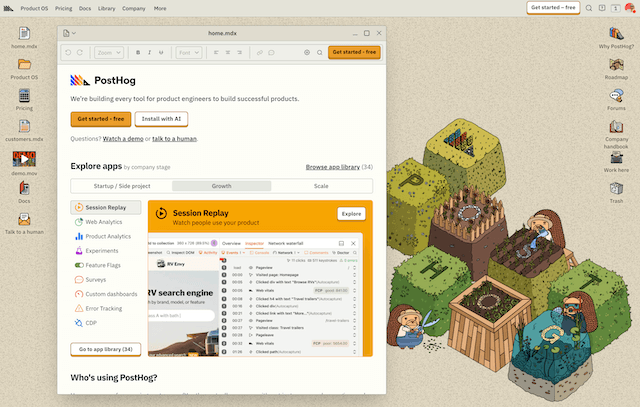Image resolution: width=640 pixels, height=407 pixels.
Task: Select Web Analytics in app list
Action: click(x=106, y=222)
